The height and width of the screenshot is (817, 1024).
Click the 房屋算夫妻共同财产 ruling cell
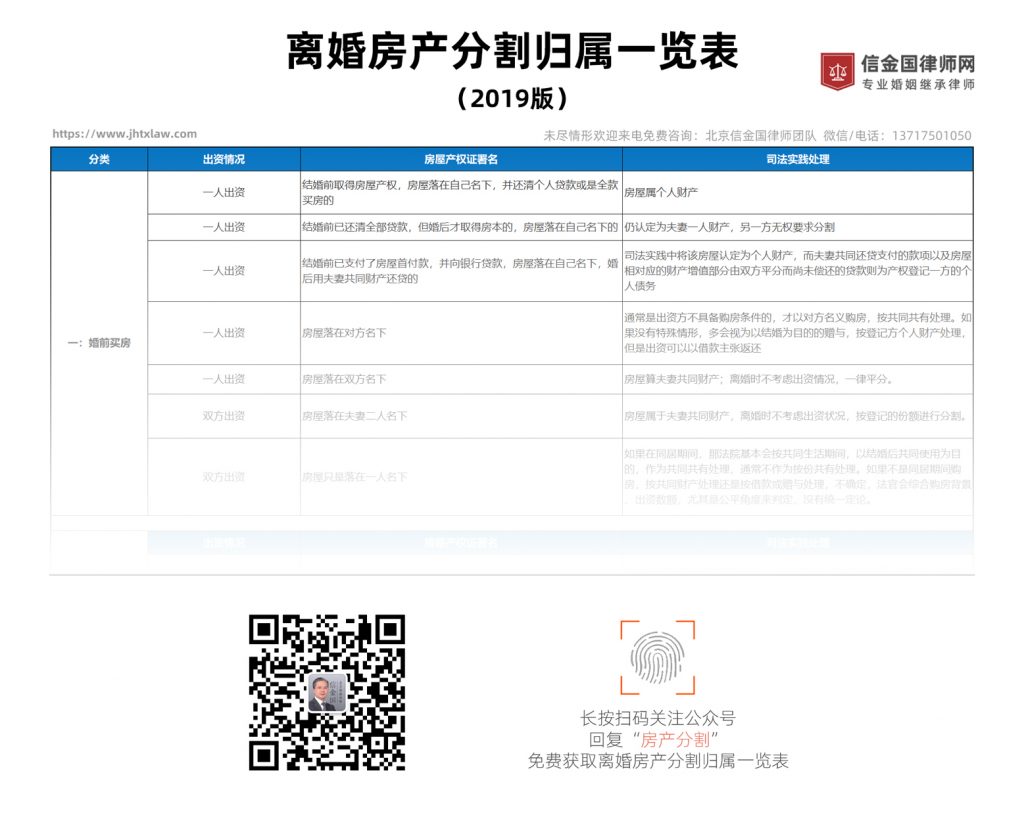(797, 379)
